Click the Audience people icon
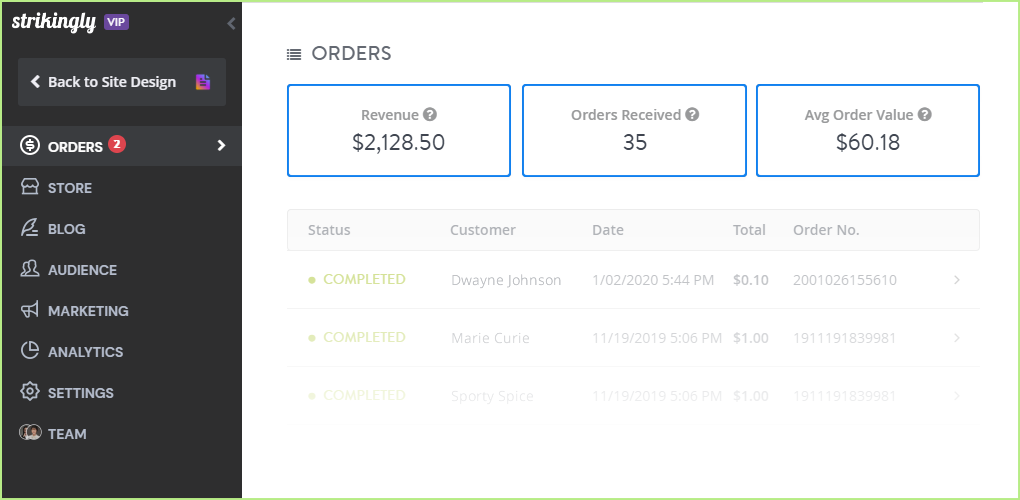The height and width of the screenshot is (500, 1020). coord(30,269)
